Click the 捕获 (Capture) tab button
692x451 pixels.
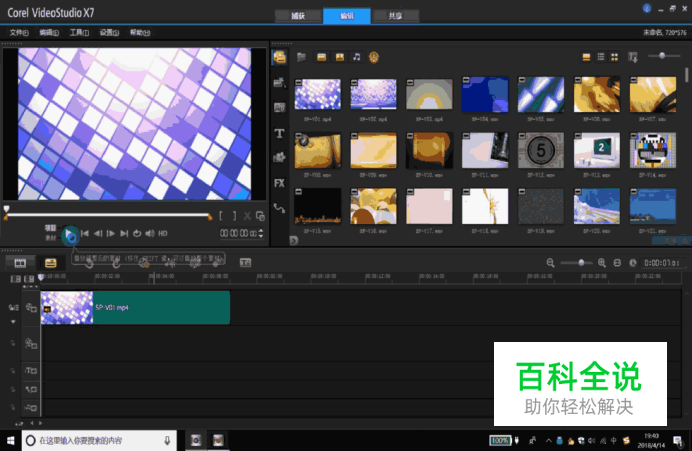coord(297,16)
